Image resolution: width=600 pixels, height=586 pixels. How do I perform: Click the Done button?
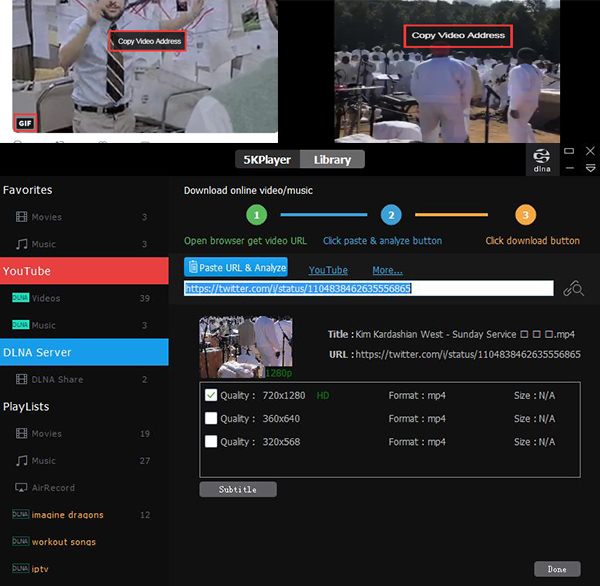point(557,569)
